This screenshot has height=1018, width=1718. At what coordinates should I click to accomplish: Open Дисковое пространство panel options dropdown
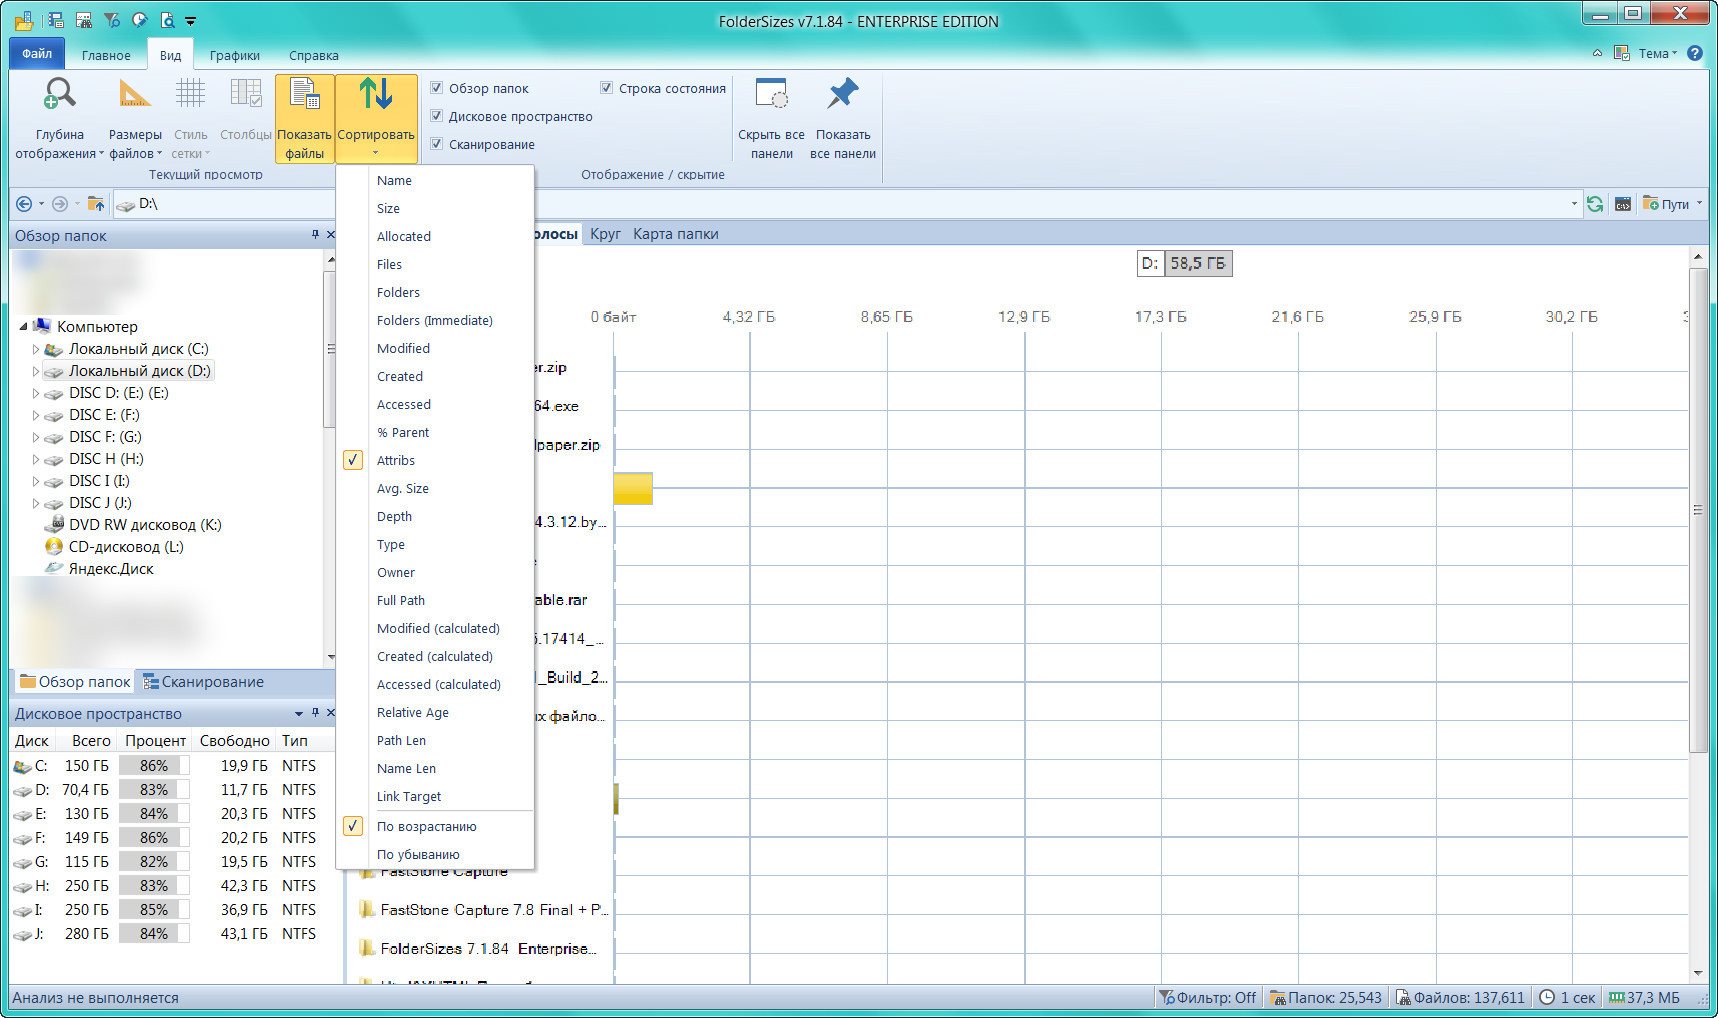click(299, 713)
